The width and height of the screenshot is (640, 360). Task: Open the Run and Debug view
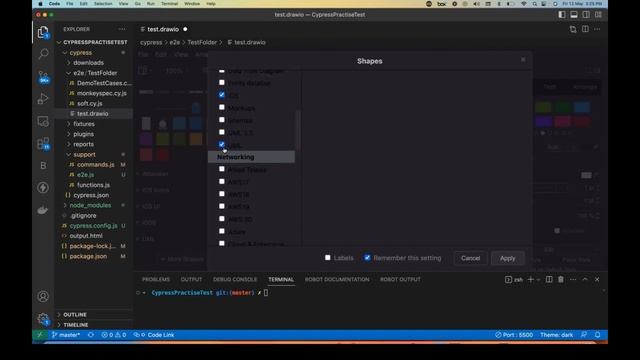43,99
